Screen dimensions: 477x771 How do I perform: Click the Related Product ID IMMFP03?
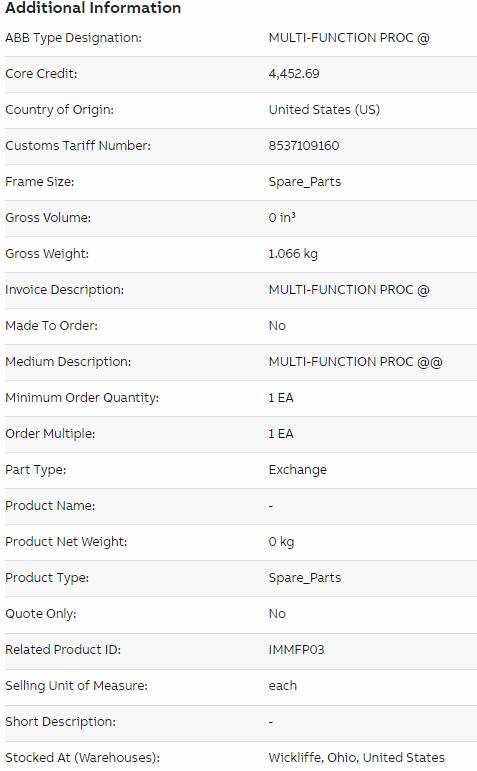click(296, 650)
